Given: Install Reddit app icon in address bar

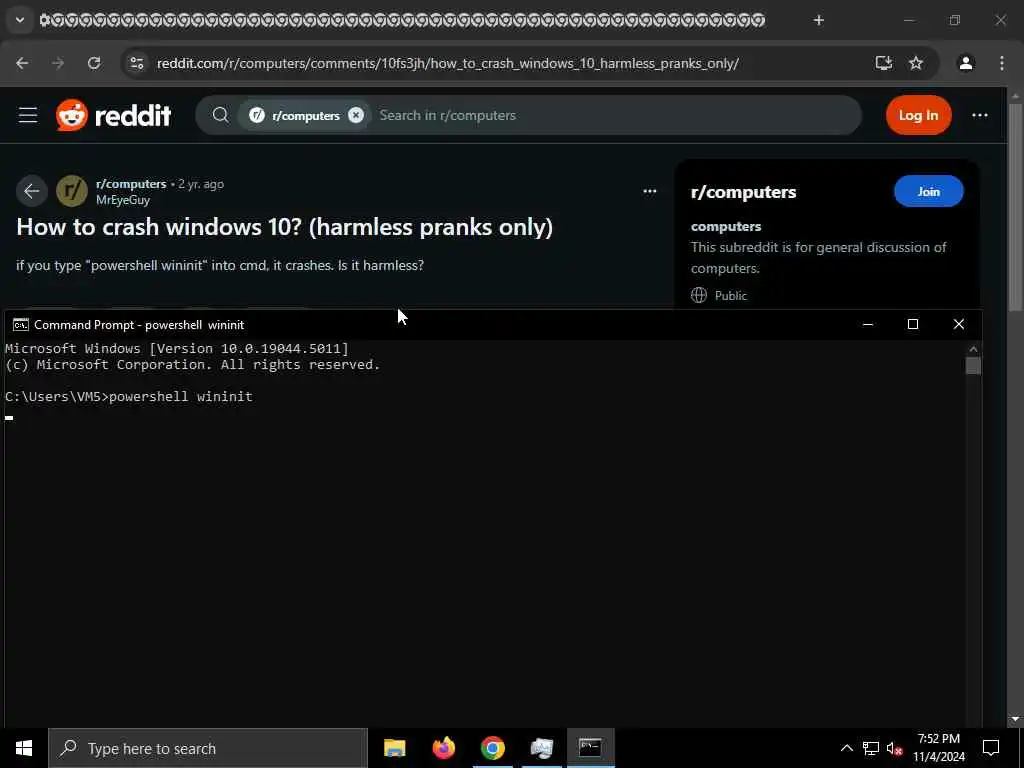Looking at the screenshot, I should 884,63.
